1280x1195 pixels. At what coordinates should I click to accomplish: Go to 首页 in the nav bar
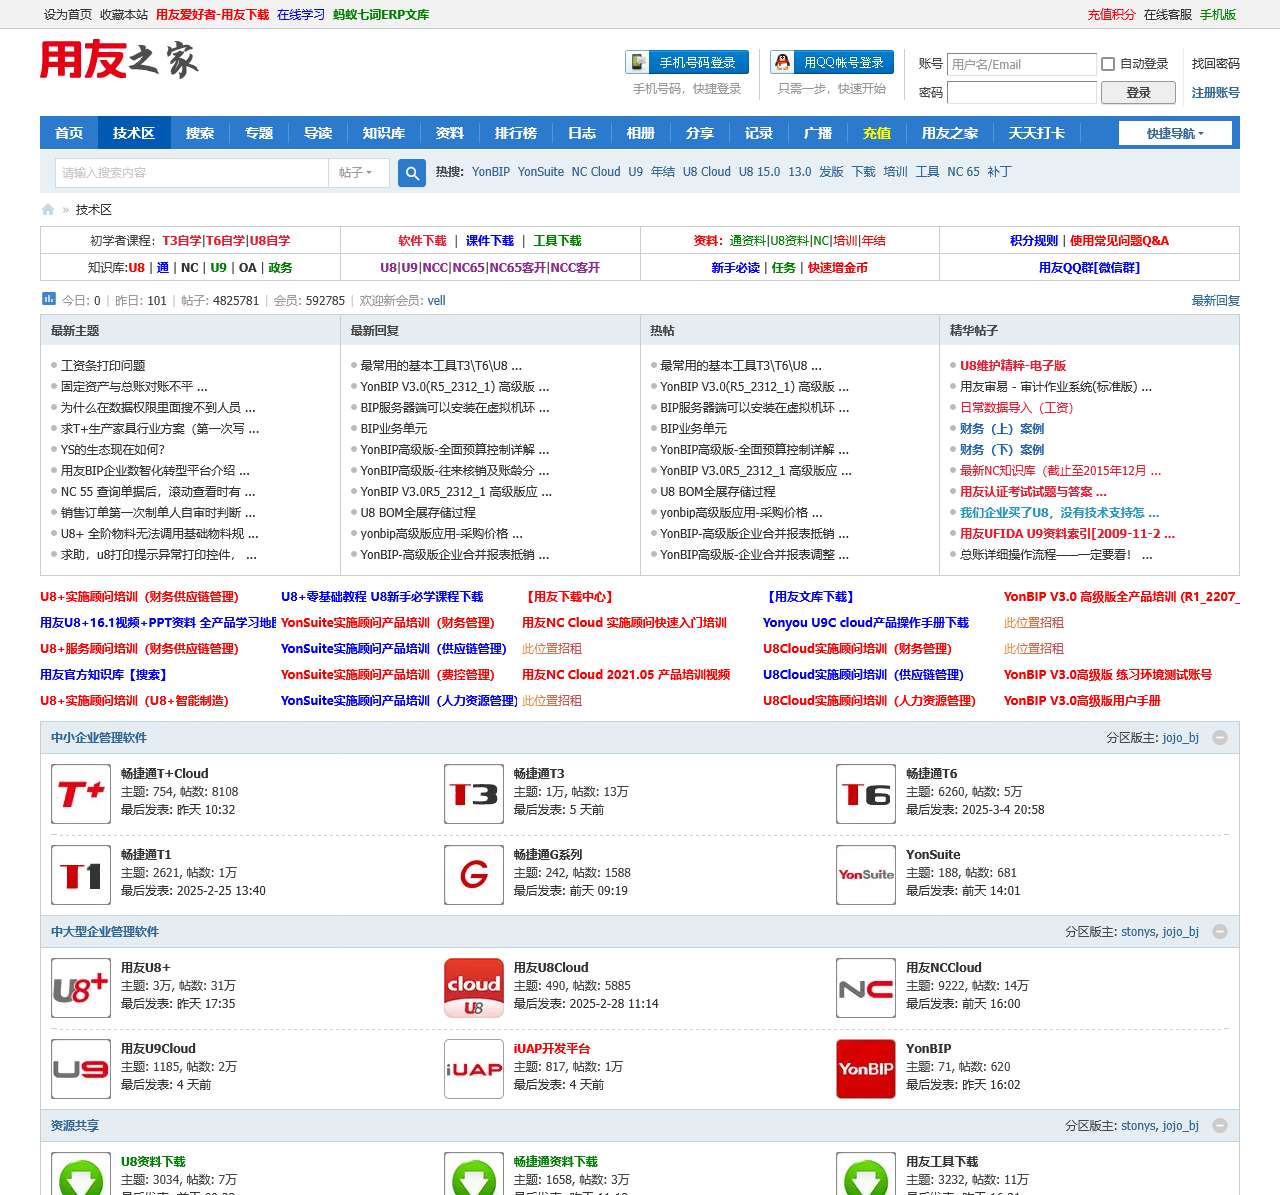[x=69, y=133]
